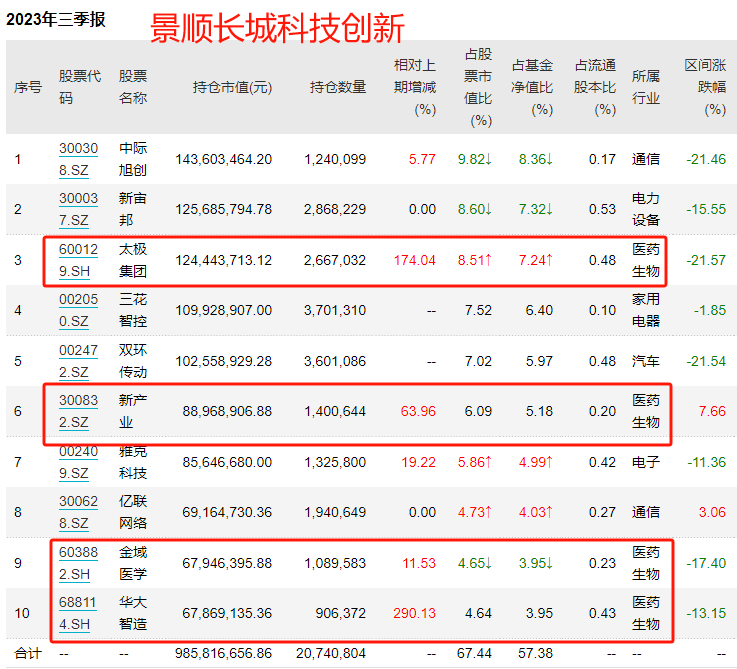737x669 pixels.
Task: Open stock code link 300037.SZ
Action: coord(78,209)
